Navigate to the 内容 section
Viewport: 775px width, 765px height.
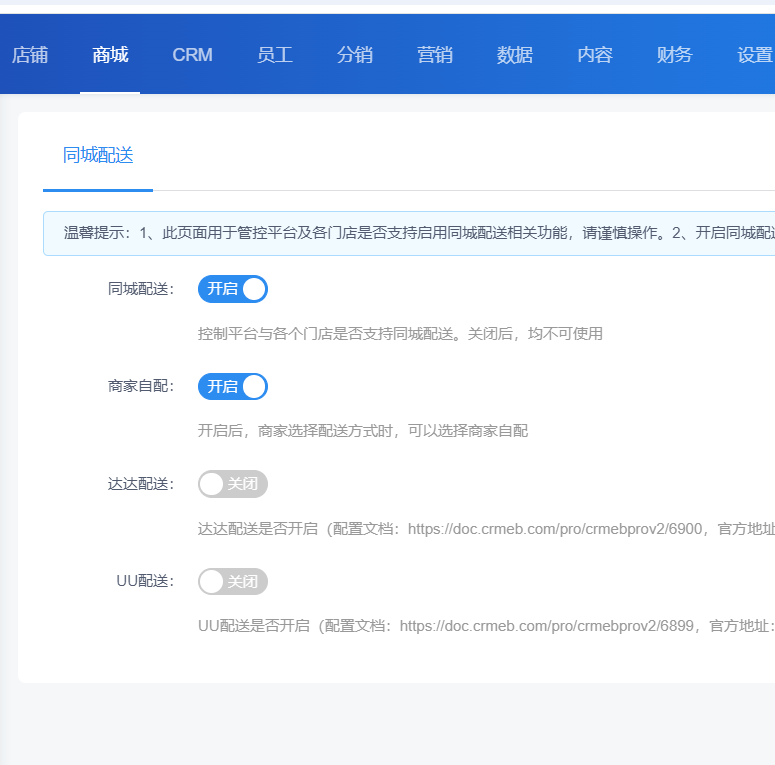coord(595,55)
